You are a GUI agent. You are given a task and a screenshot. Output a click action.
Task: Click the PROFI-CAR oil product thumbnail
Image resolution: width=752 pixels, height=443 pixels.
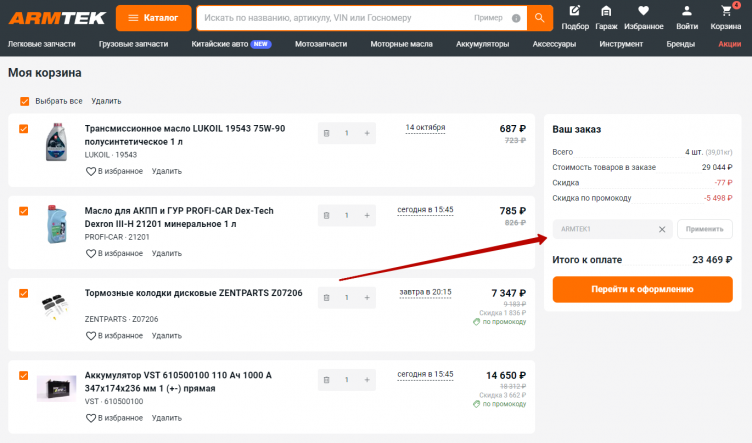[56, 224]
